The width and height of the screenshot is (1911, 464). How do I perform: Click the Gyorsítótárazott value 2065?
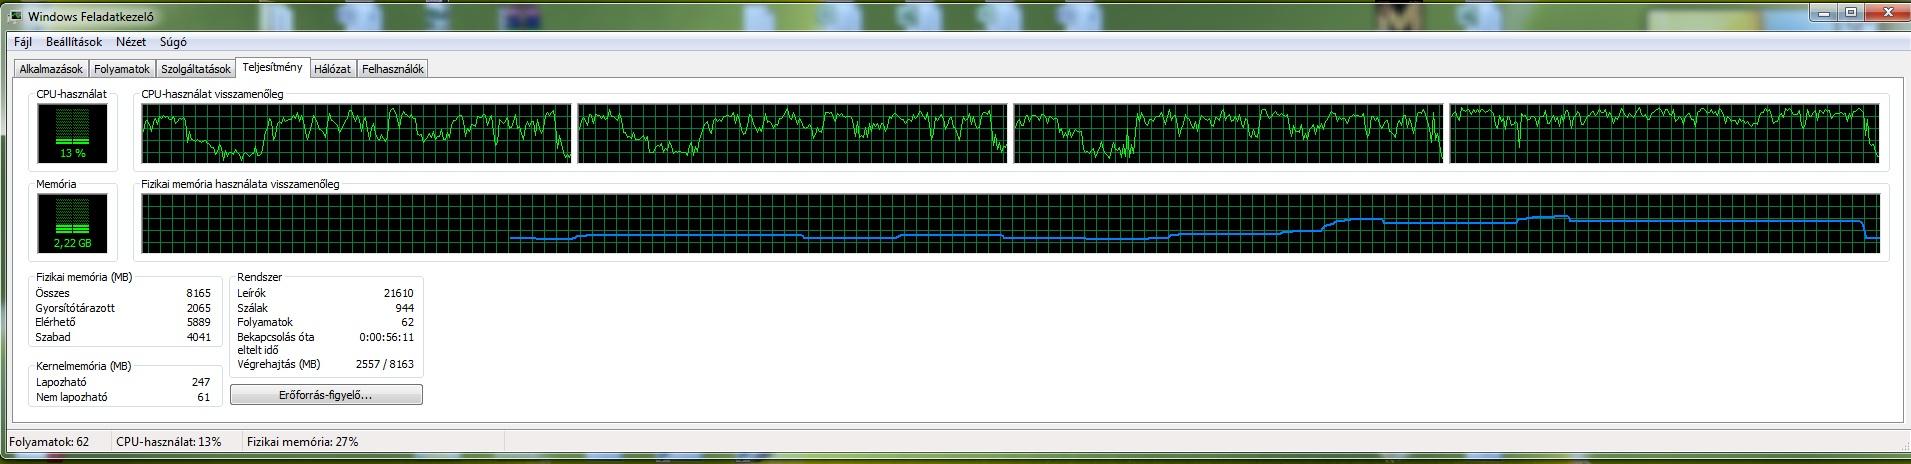[198, 308]
